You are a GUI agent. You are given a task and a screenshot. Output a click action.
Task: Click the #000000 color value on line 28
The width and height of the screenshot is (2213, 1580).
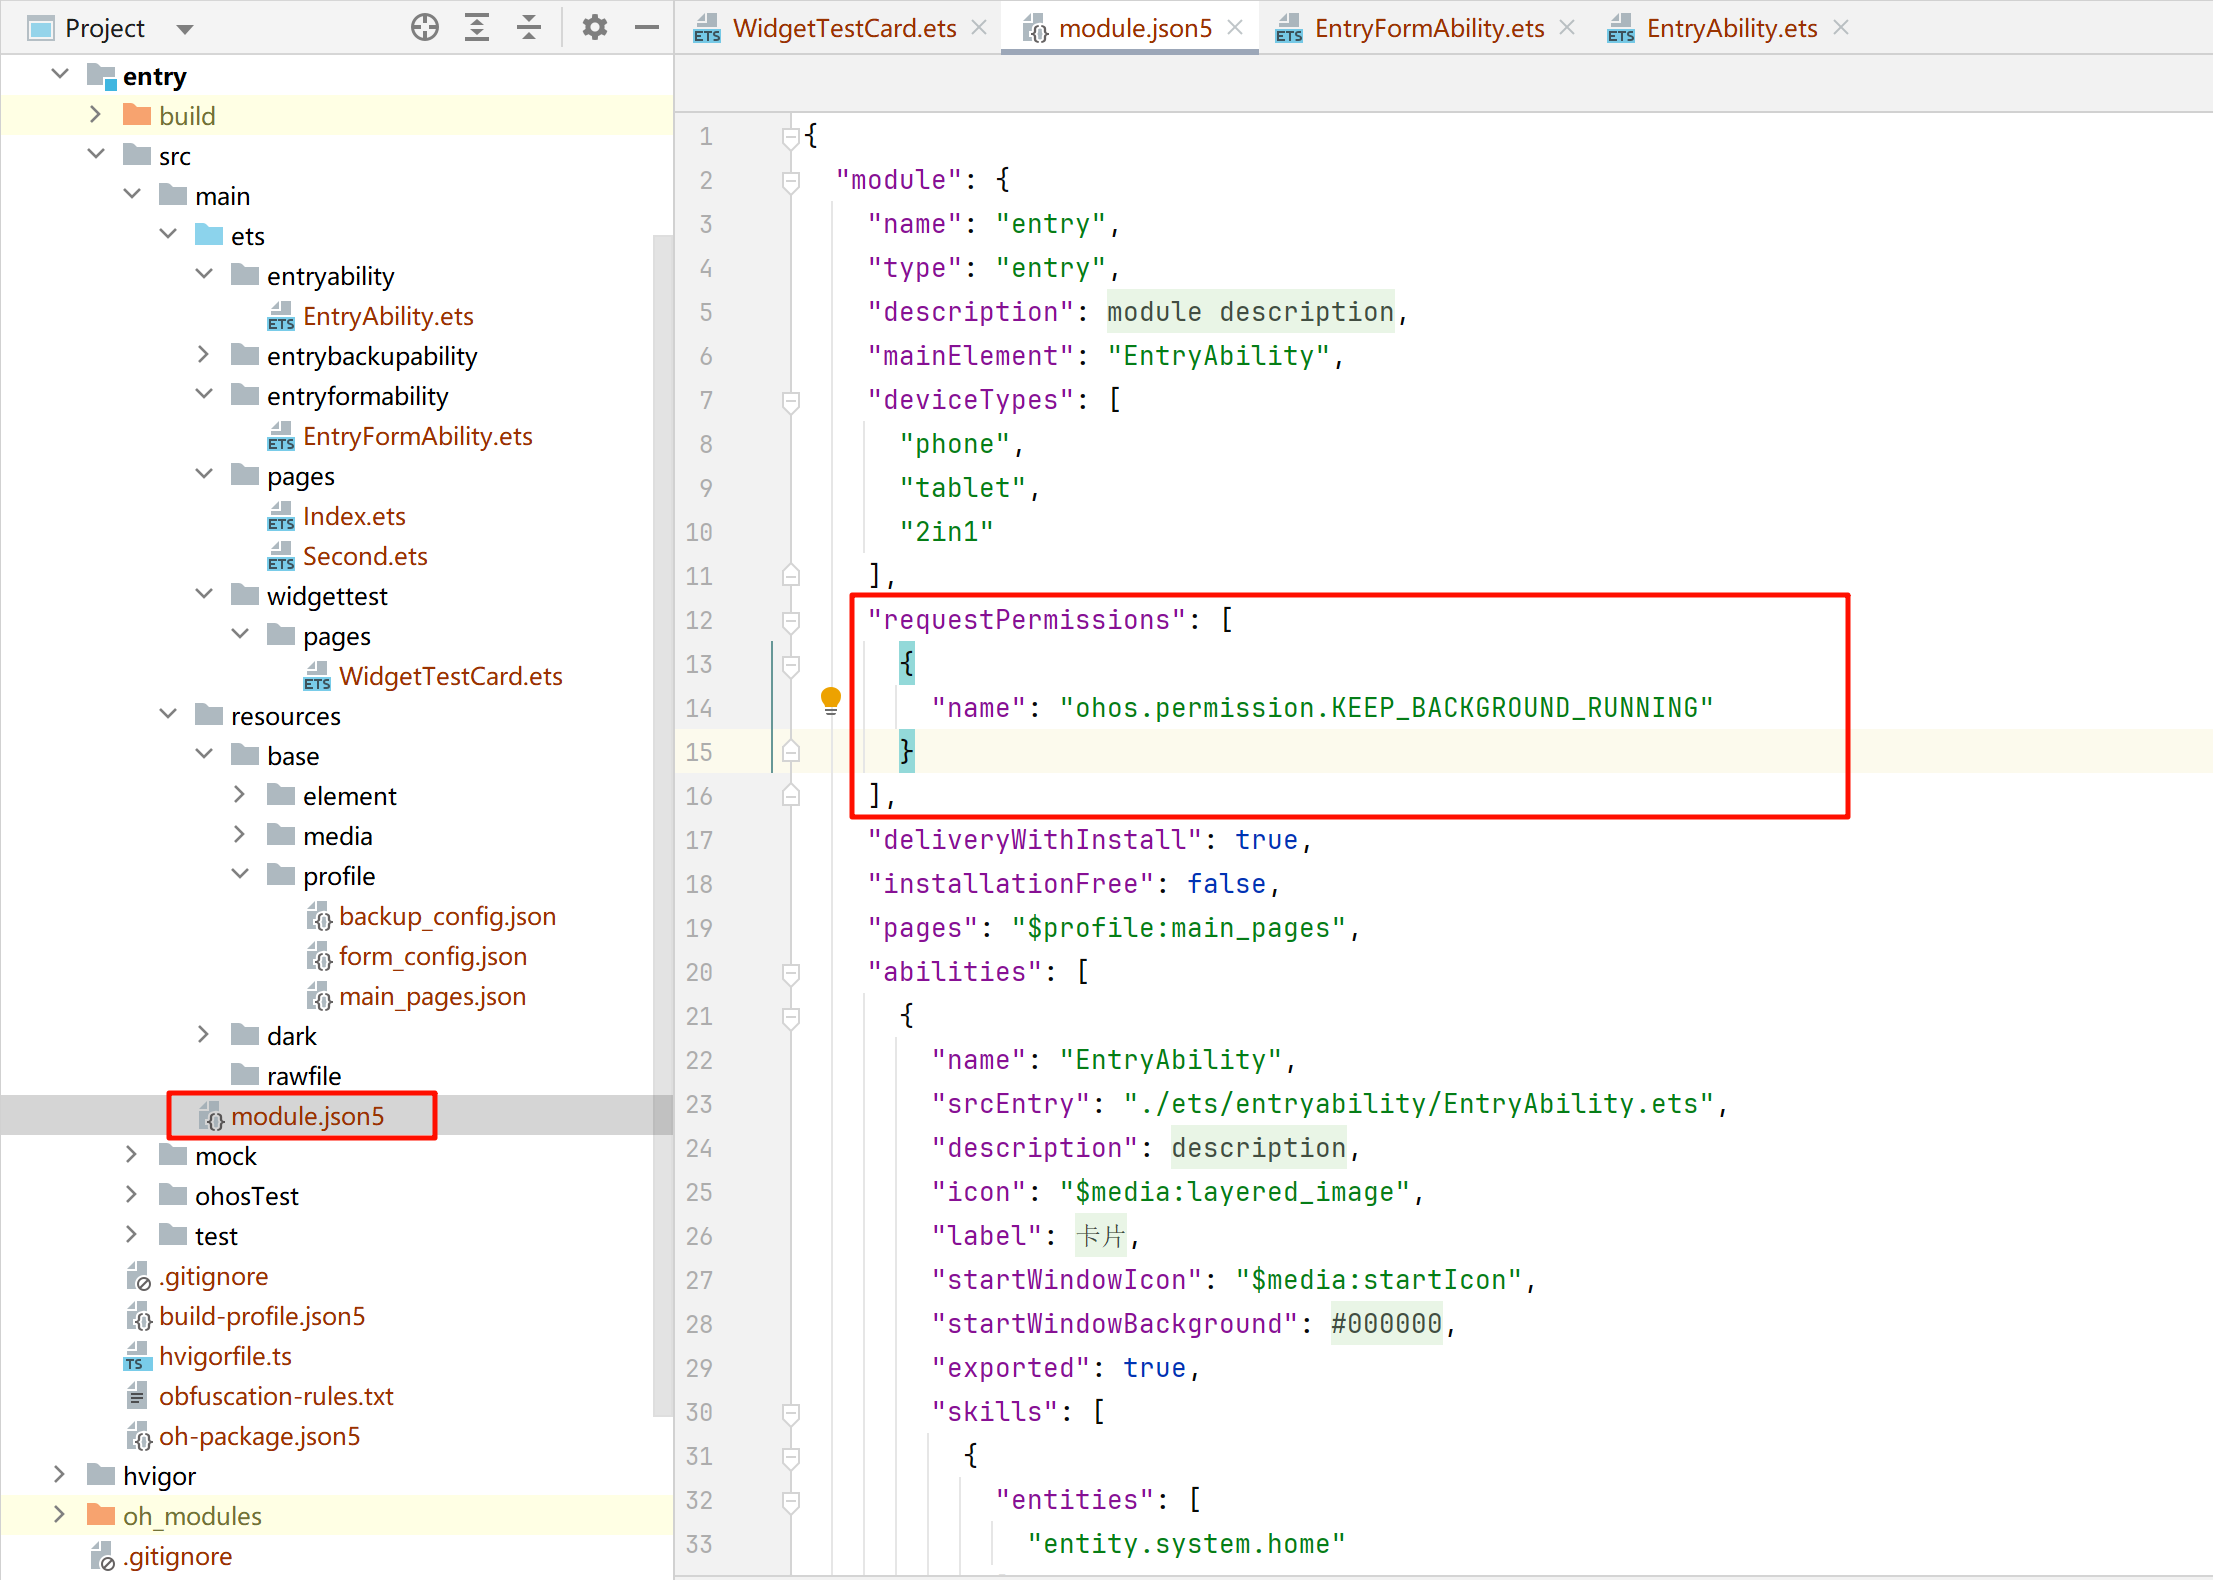point(1386,1324)
